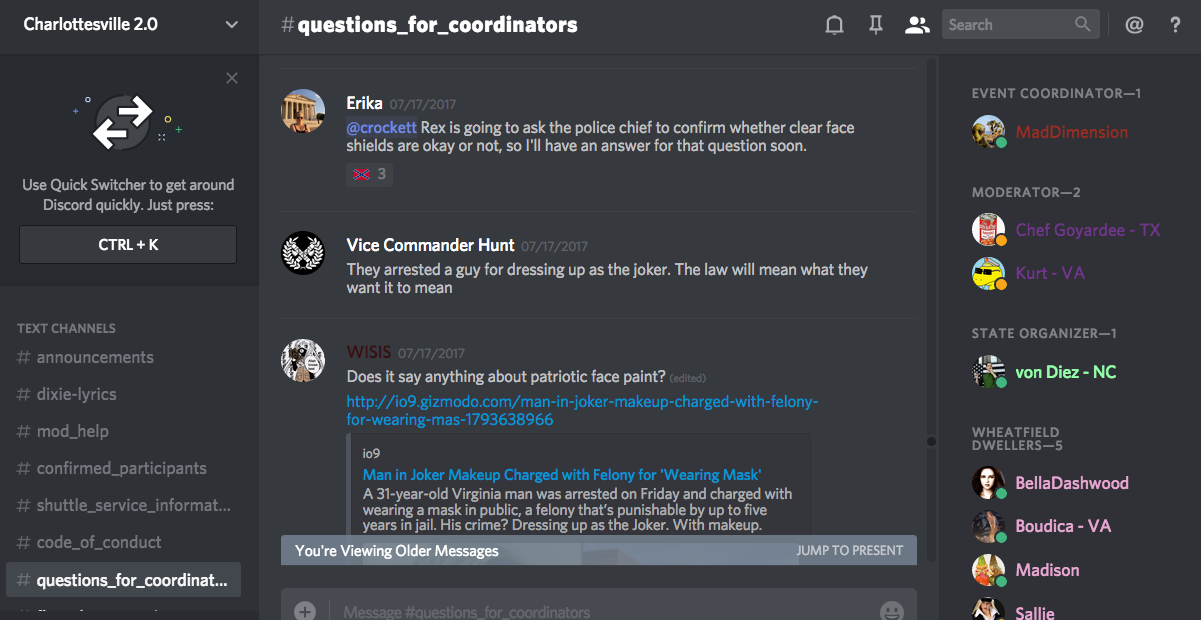Screen dimensions: 1201x620
Task: Select the code_of_conduct channel
Action: (99, 542)
